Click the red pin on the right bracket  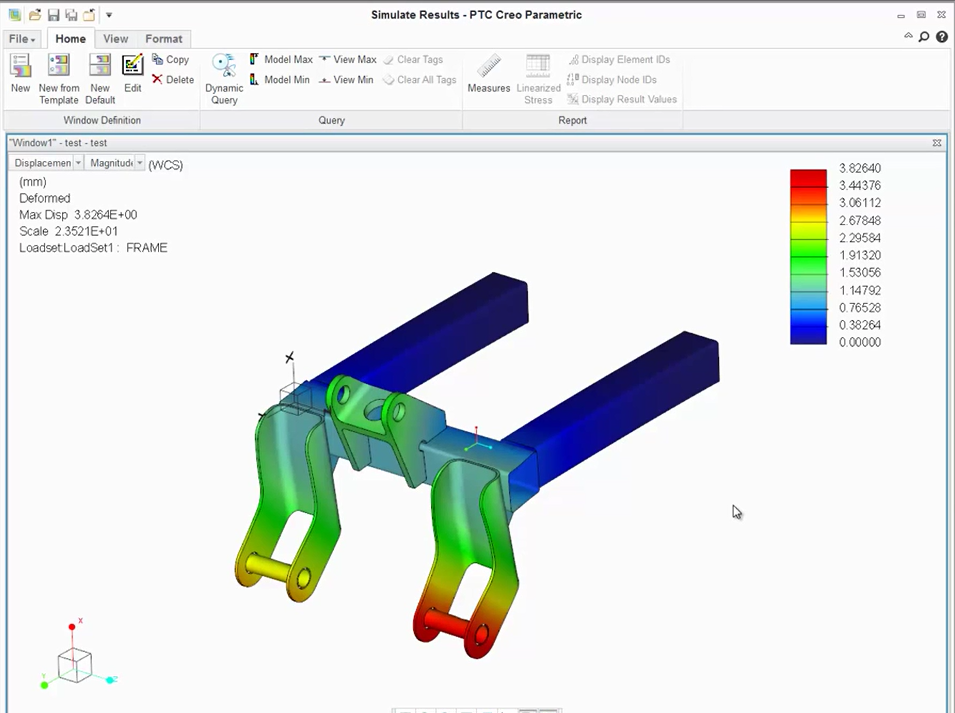(x=449, y=625)
